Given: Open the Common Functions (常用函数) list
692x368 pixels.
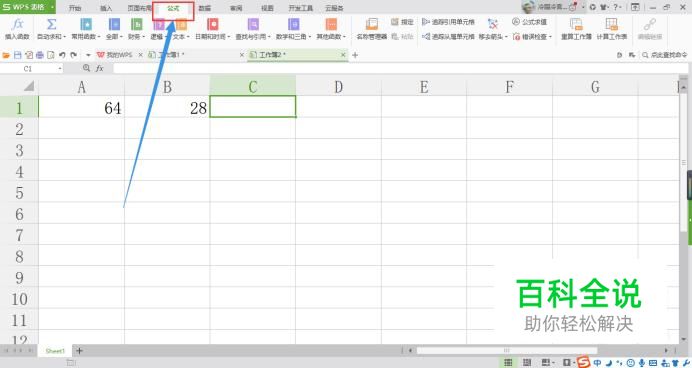Looking at the screenshot, I should pos(86,29).
